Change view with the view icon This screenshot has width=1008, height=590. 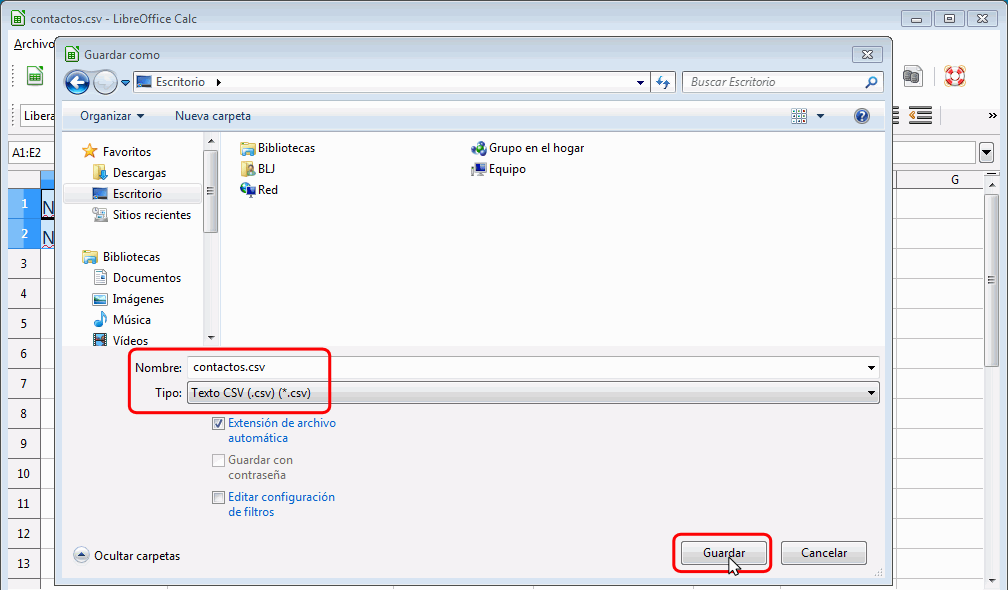799,116
